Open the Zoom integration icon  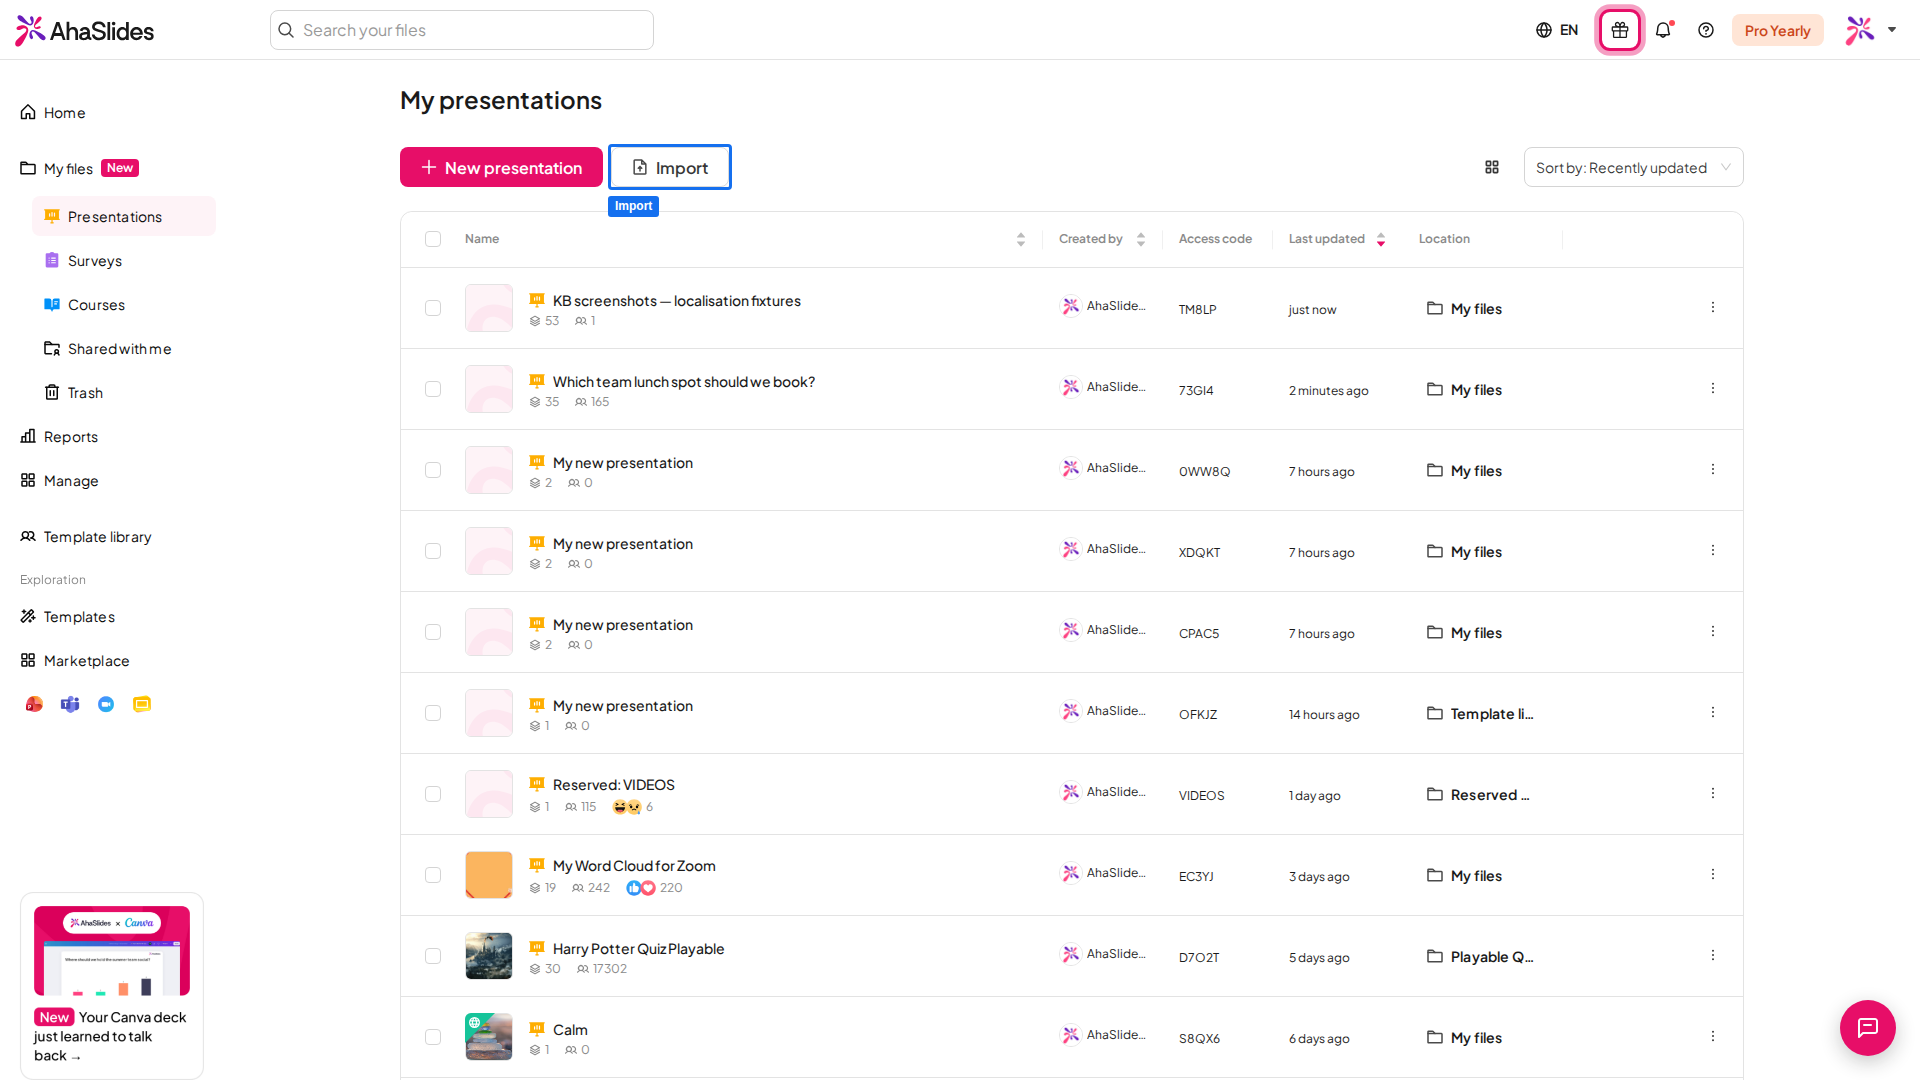pyautogui.click(x=106, y=704)
